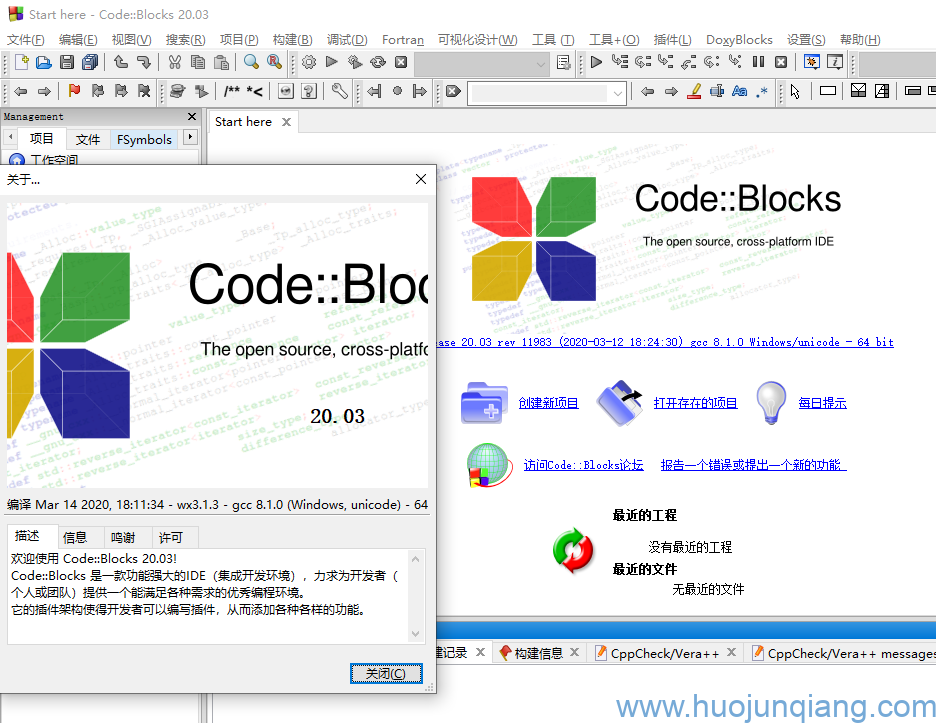Open Replace with the R magnifier icon
Screen dimensions: 936x723
[x=275, y=62]
